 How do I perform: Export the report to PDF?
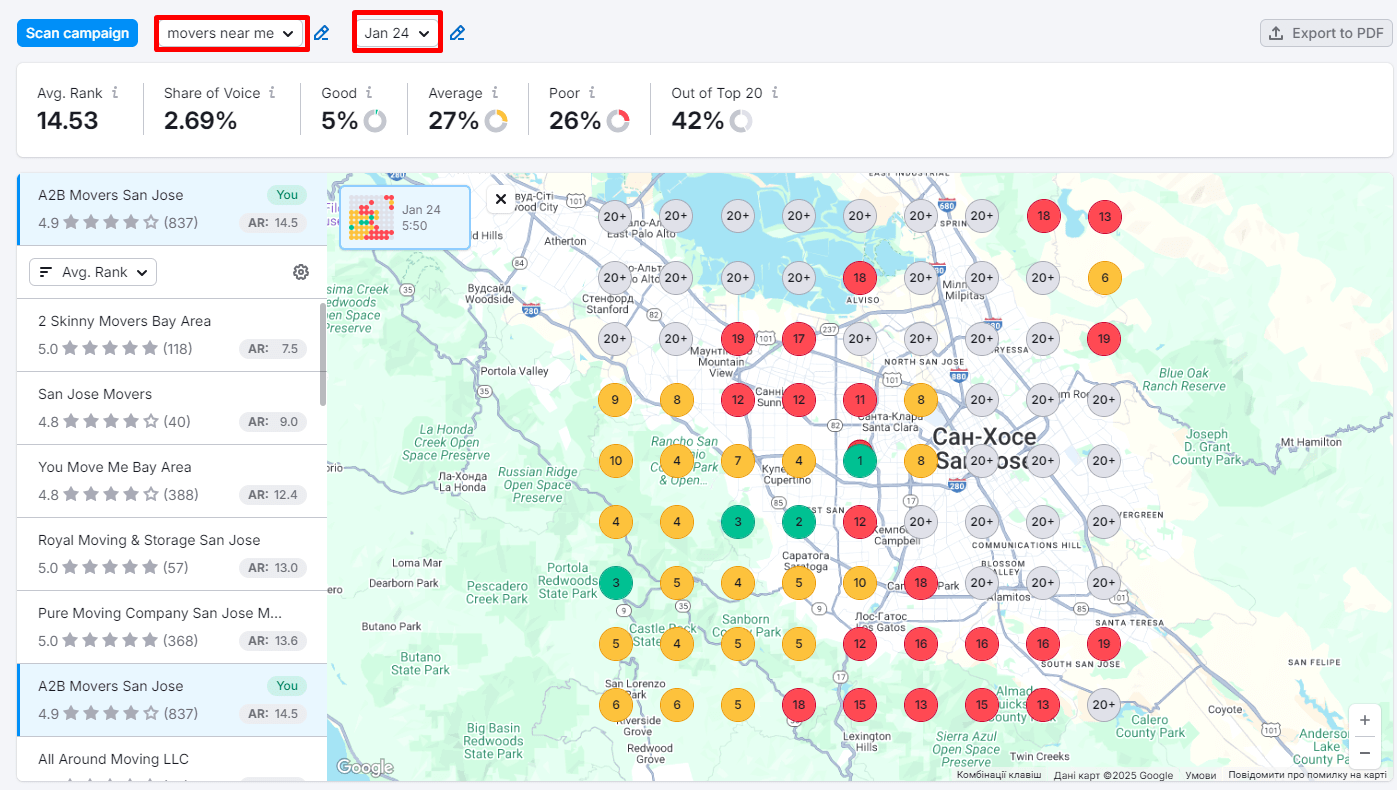click(x=1326, y=33)
